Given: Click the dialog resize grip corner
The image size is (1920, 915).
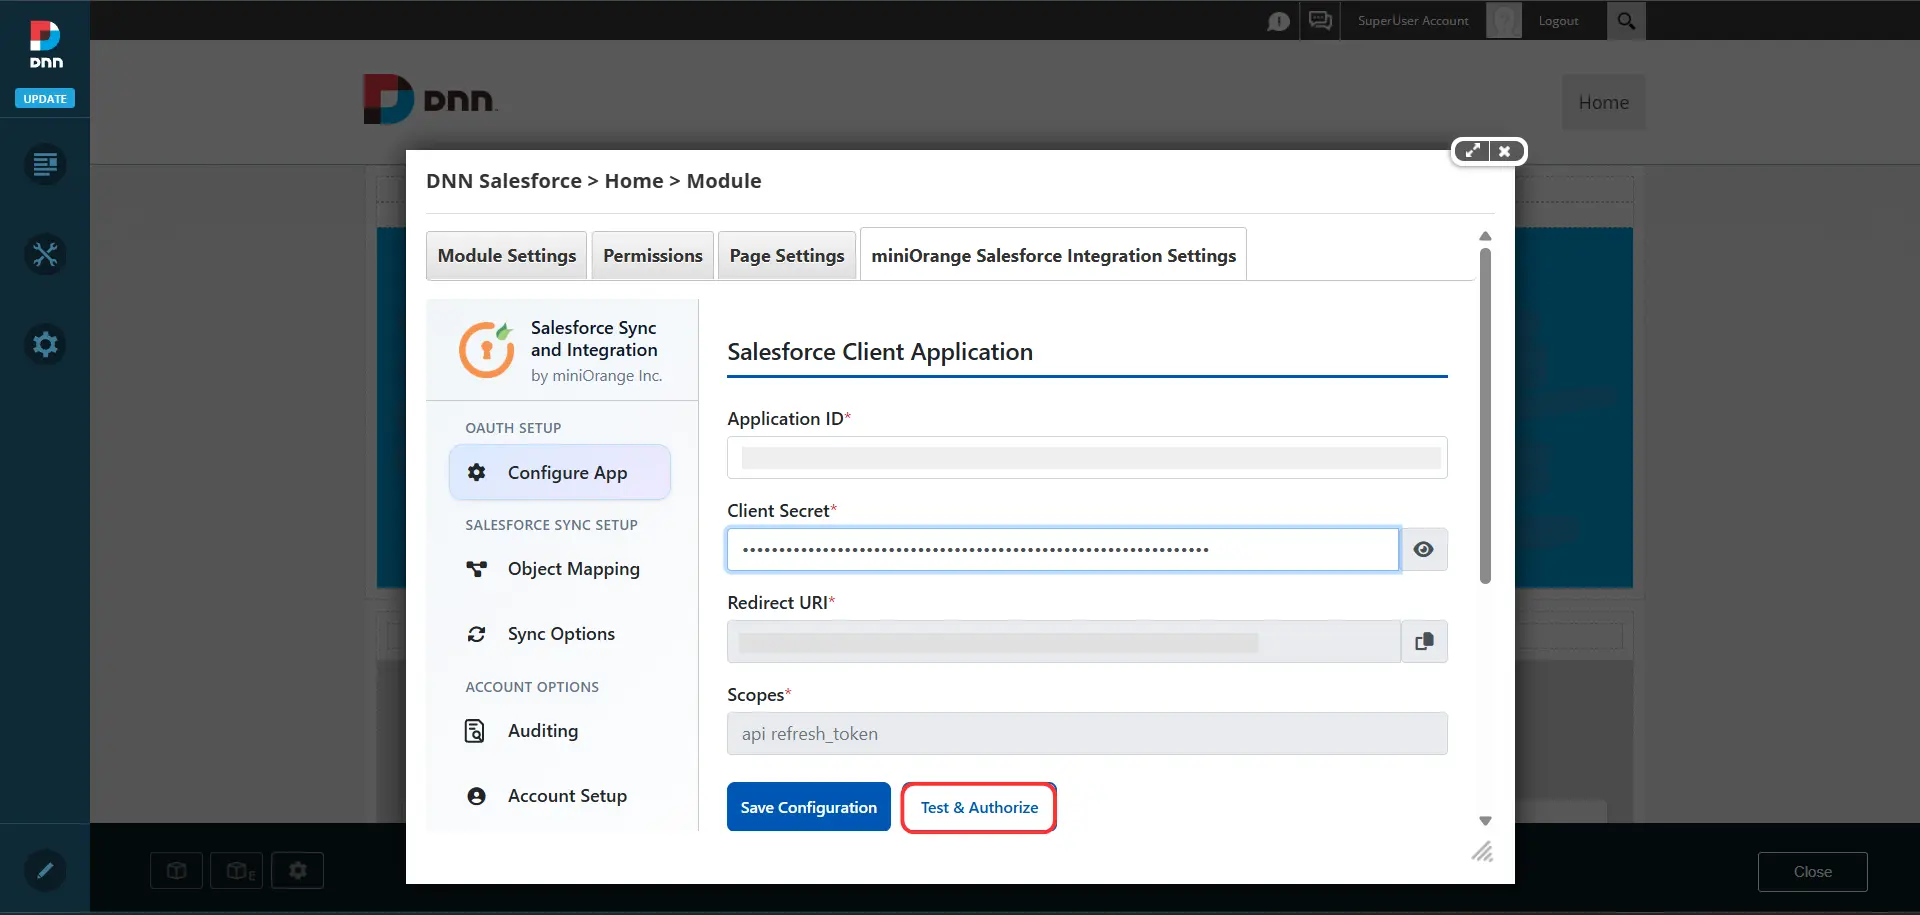Looking at the screenshot, I should pyautogui.click(x=1482, y=851).
